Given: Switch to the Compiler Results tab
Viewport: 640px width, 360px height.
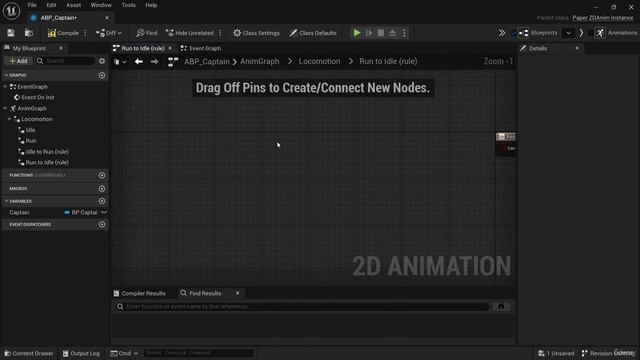Looking at the screenshot, I should click(x=139, y=293).
